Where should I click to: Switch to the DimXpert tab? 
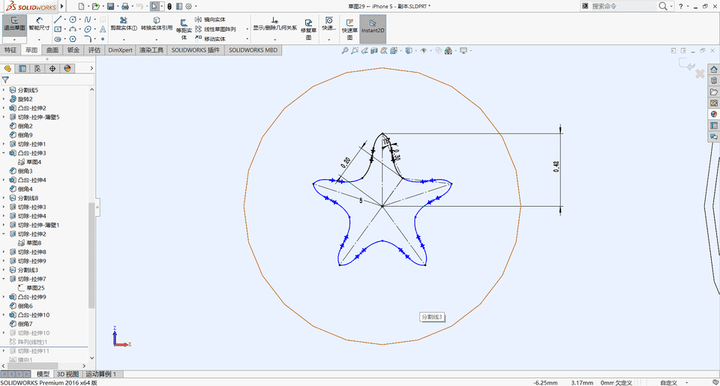pos(120,50)
